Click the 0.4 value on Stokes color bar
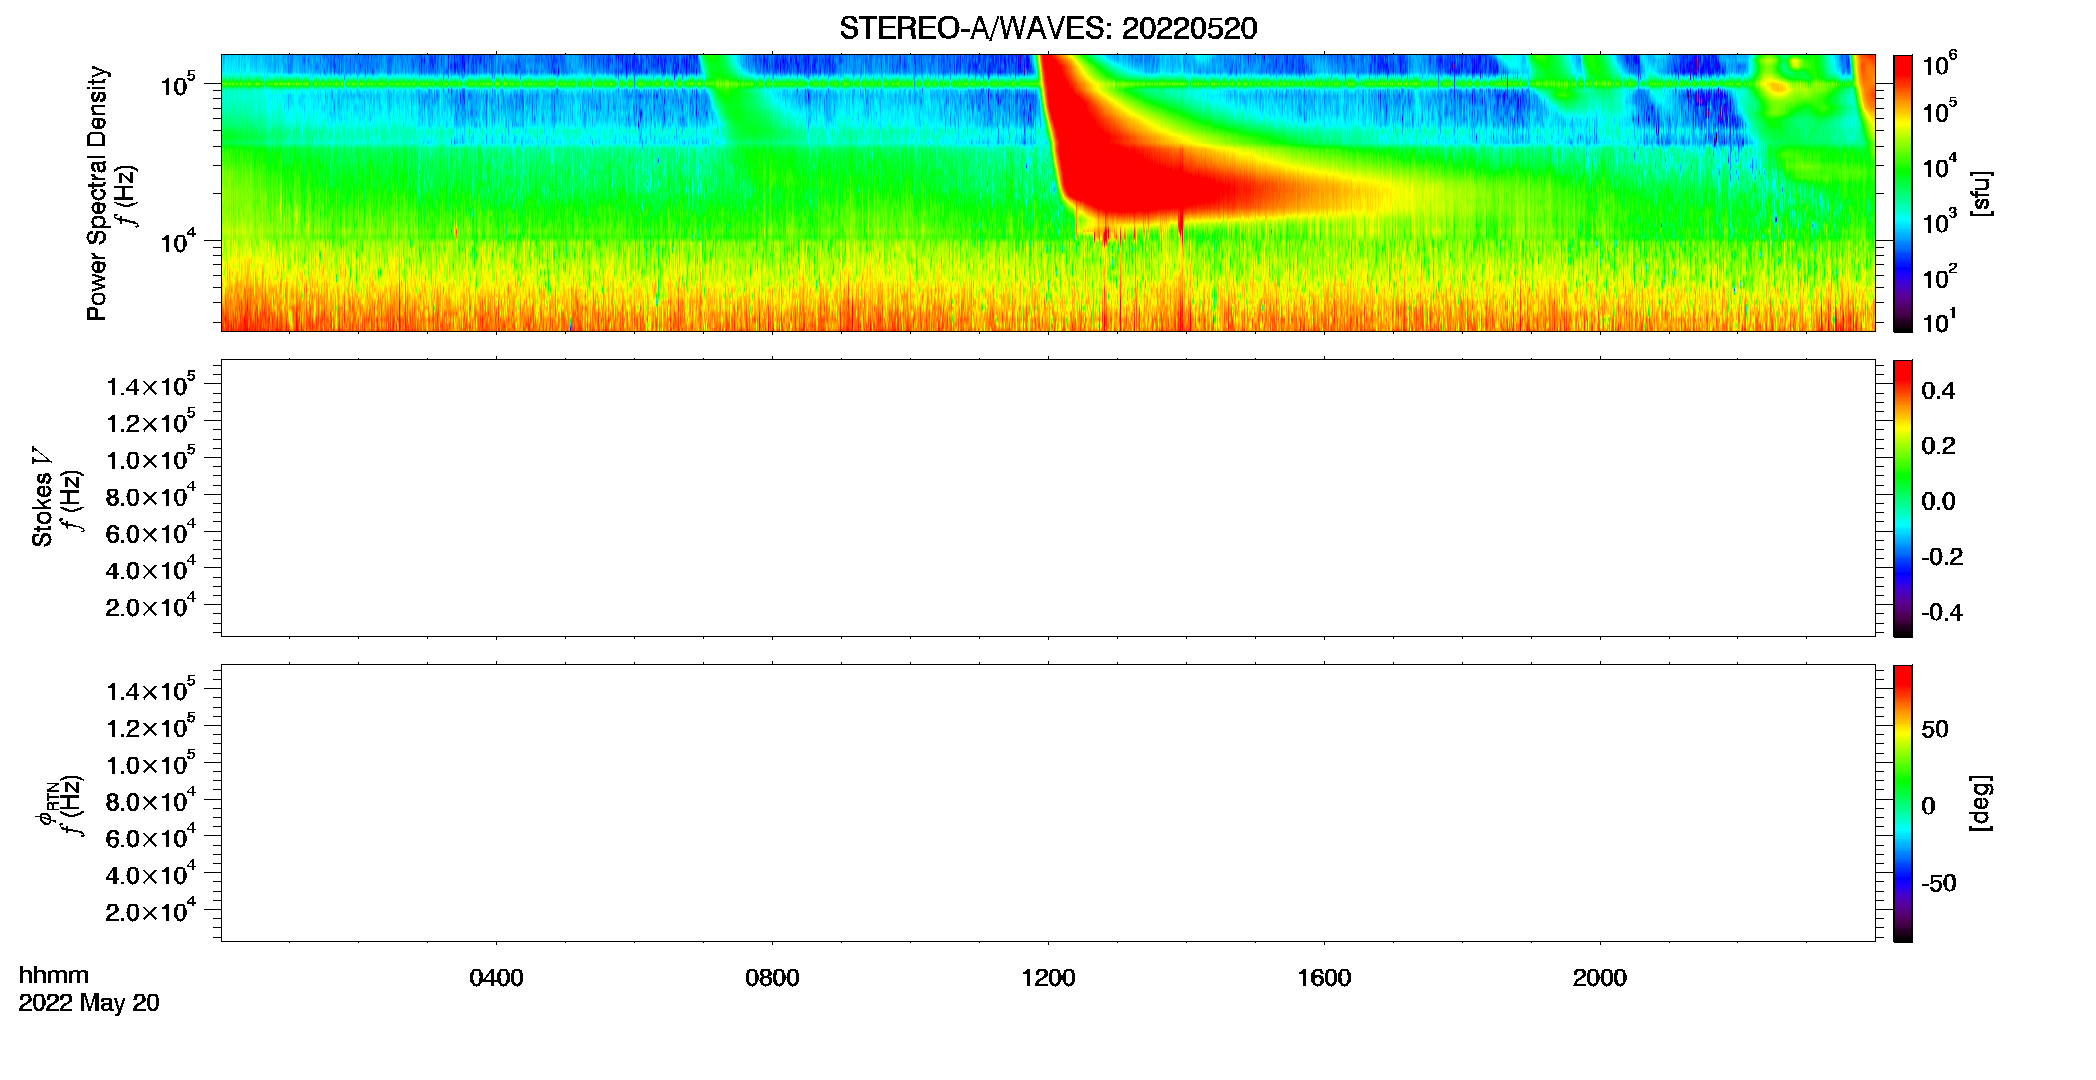The width and height of the screenshot is (2096, 1080). click(1938, 391)
